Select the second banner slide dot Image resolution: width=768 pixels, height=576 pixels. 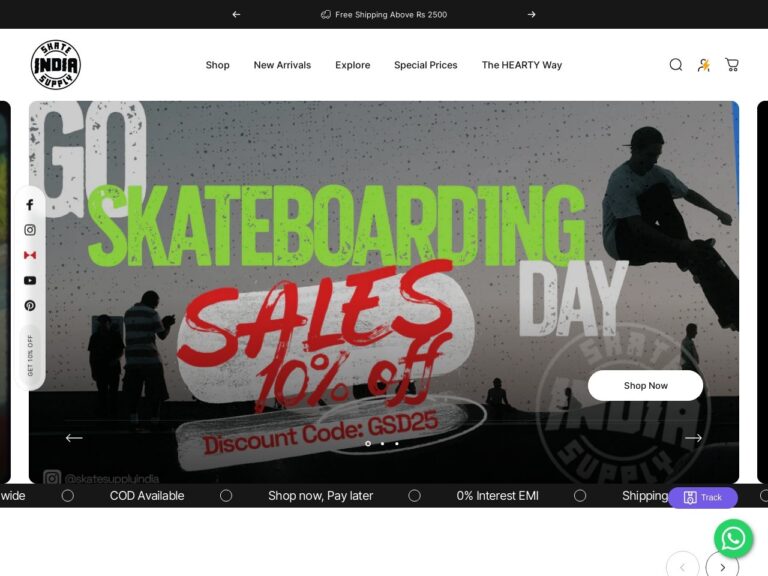(383, 444)
